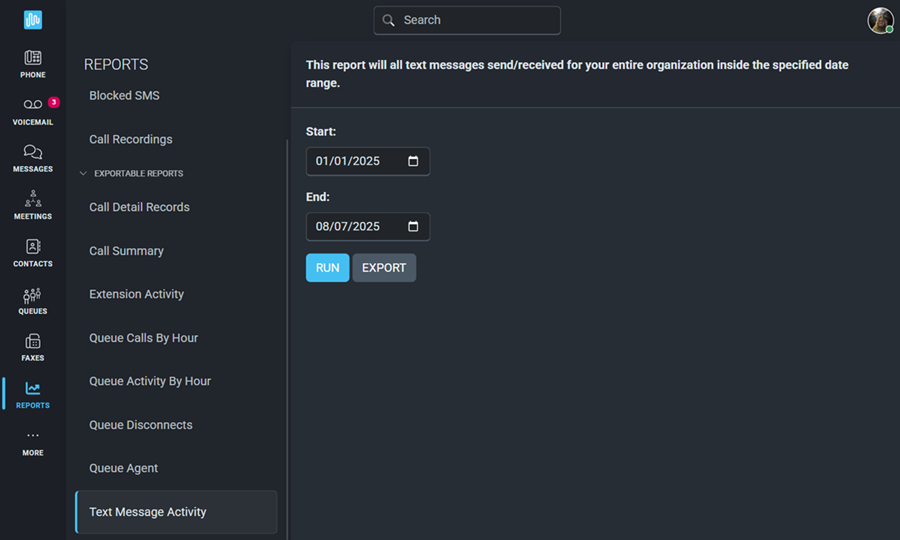Viewport: 900px width, 540px height.
Task: Open the Phone section icon
Action: [x=33, y=57]
